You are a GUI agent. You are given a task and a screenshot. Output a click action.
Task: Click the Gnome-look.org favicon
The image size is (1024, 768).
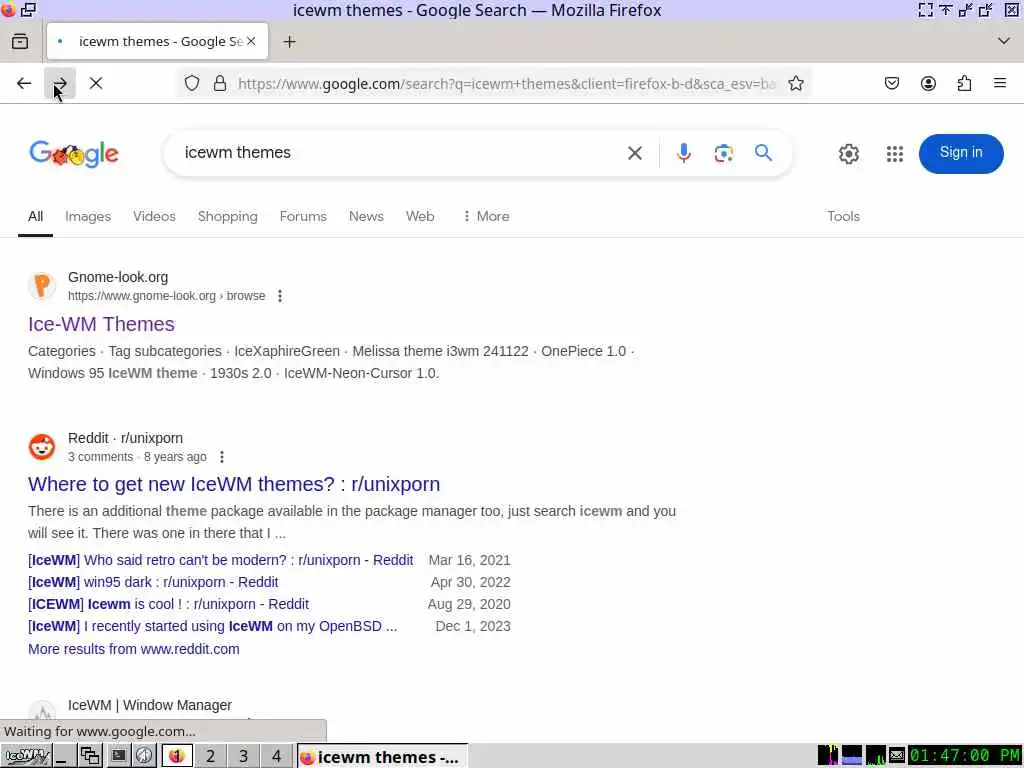(x=42, y=286)
